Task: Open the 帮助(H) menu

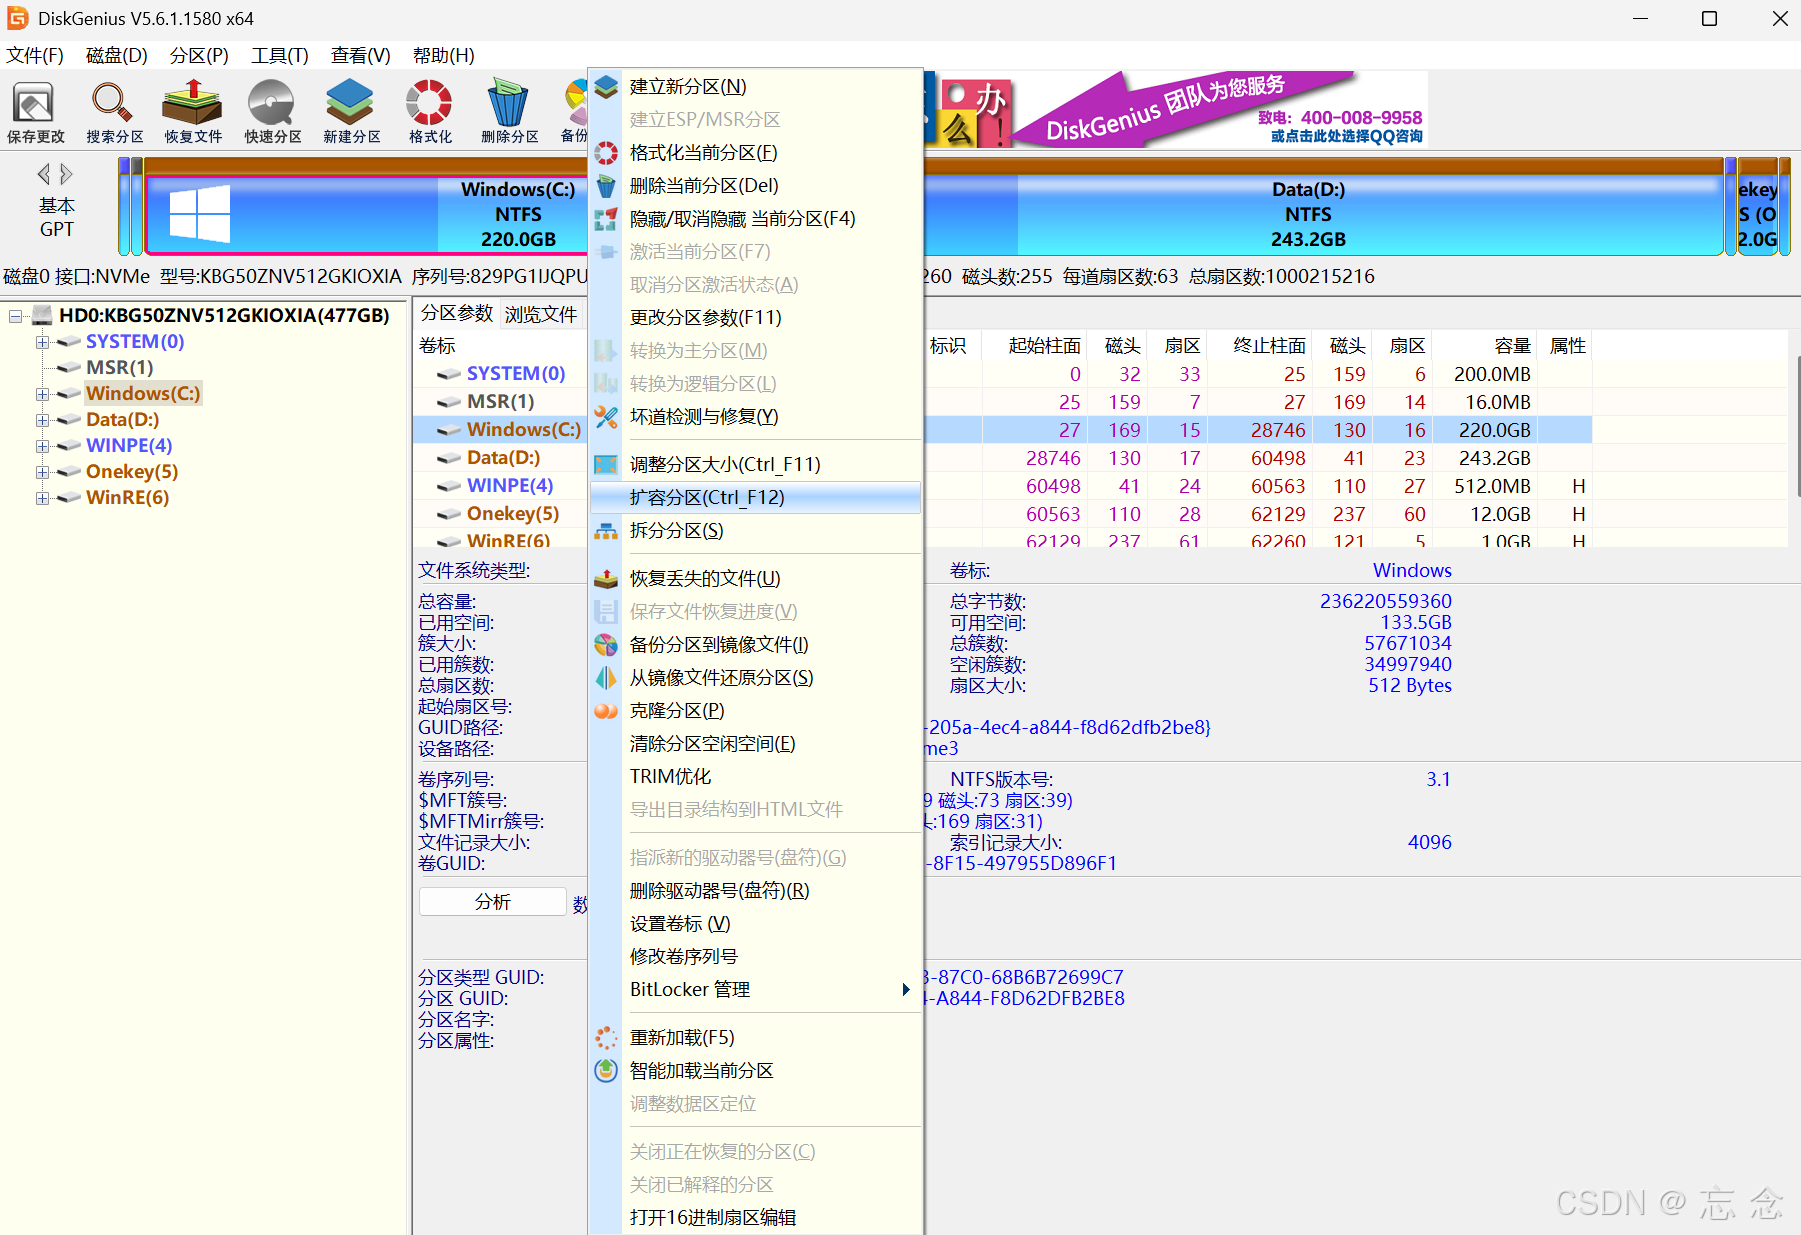Action: 444,56
